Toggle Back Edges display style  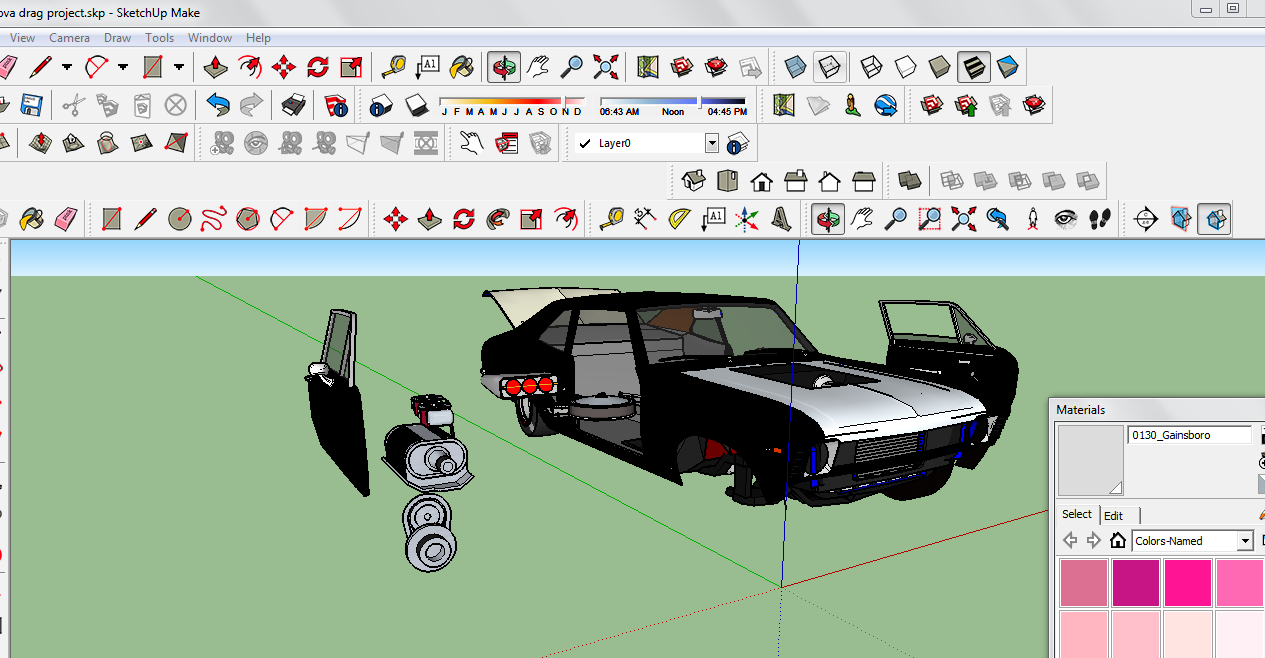[x=828, y=67]
